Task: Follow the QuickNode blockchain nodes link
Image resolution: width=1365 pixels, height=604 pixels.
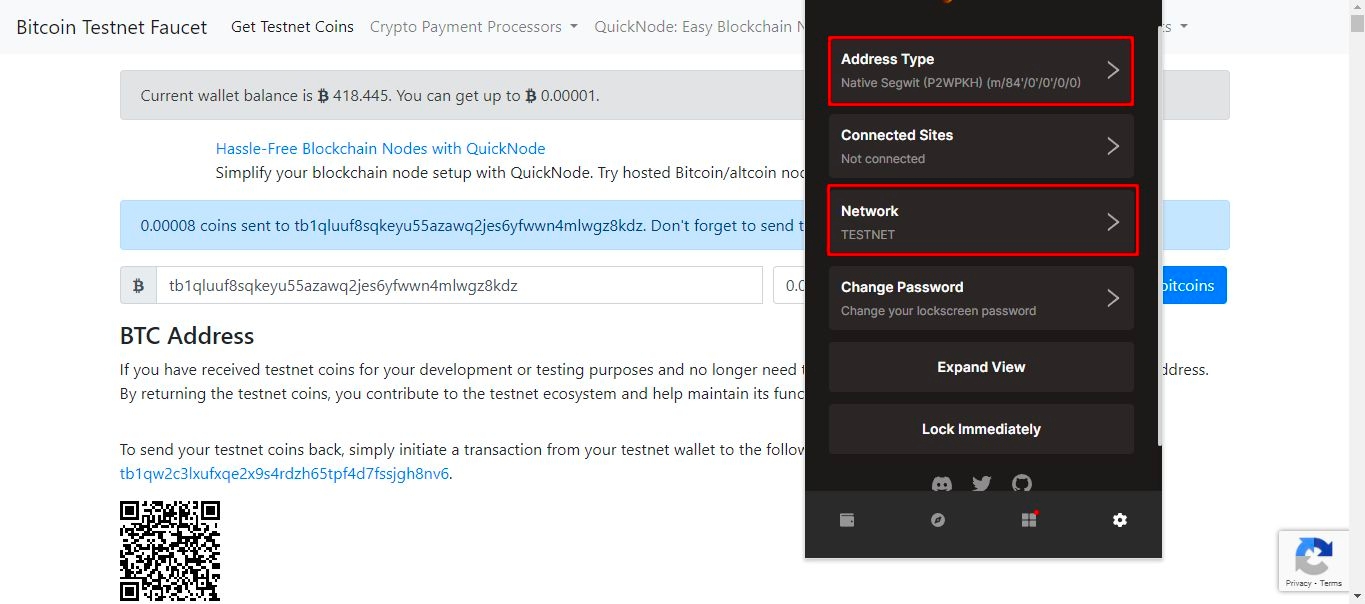Action: click(380, 149)
